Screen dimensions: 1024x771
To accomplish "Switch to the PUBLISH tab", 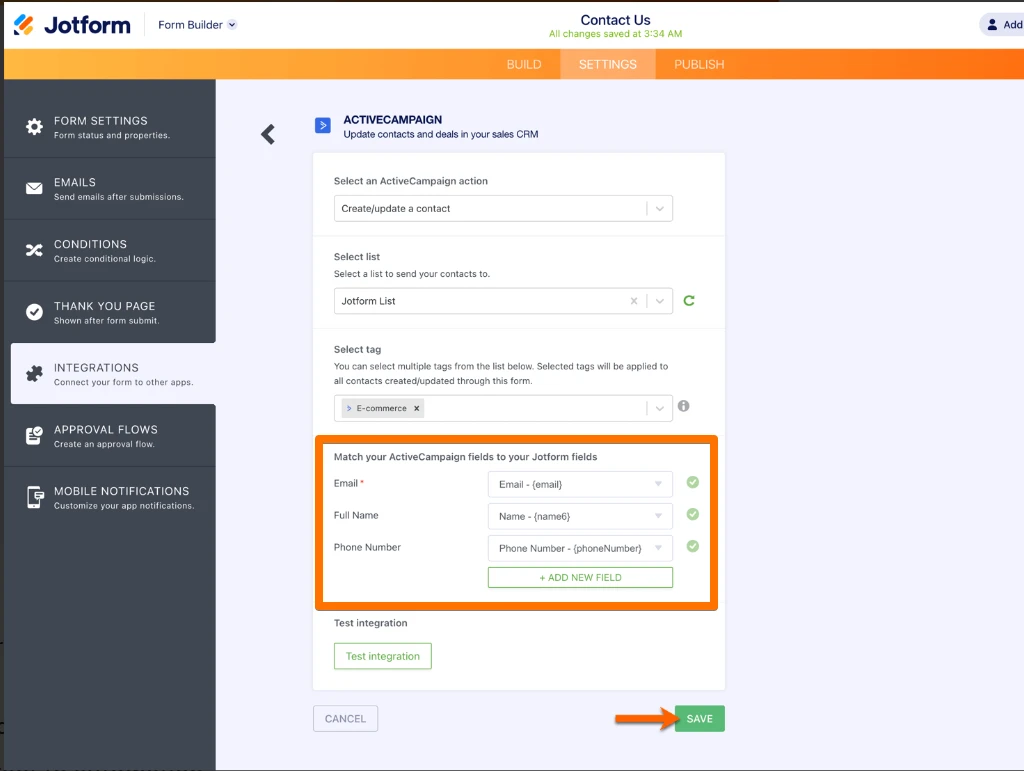I will (x=698, y=63).
